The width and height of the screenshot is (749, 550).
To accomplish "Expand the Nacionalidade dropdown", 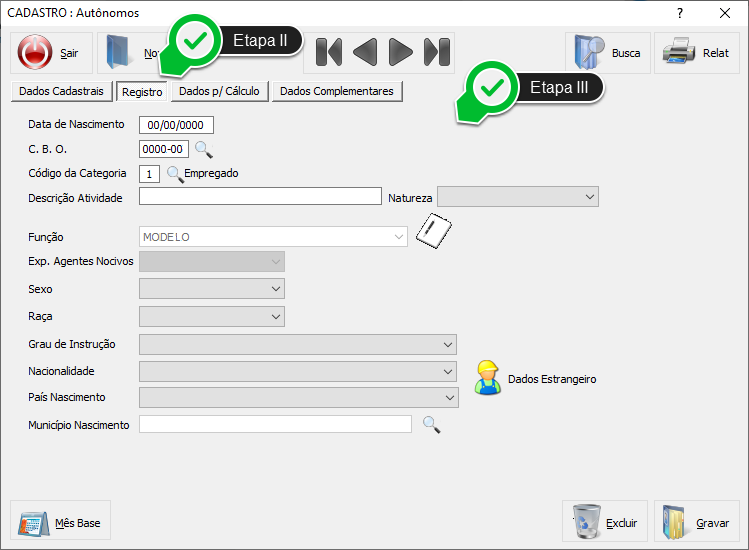I will pyautogui.click(x=448, y=371).
